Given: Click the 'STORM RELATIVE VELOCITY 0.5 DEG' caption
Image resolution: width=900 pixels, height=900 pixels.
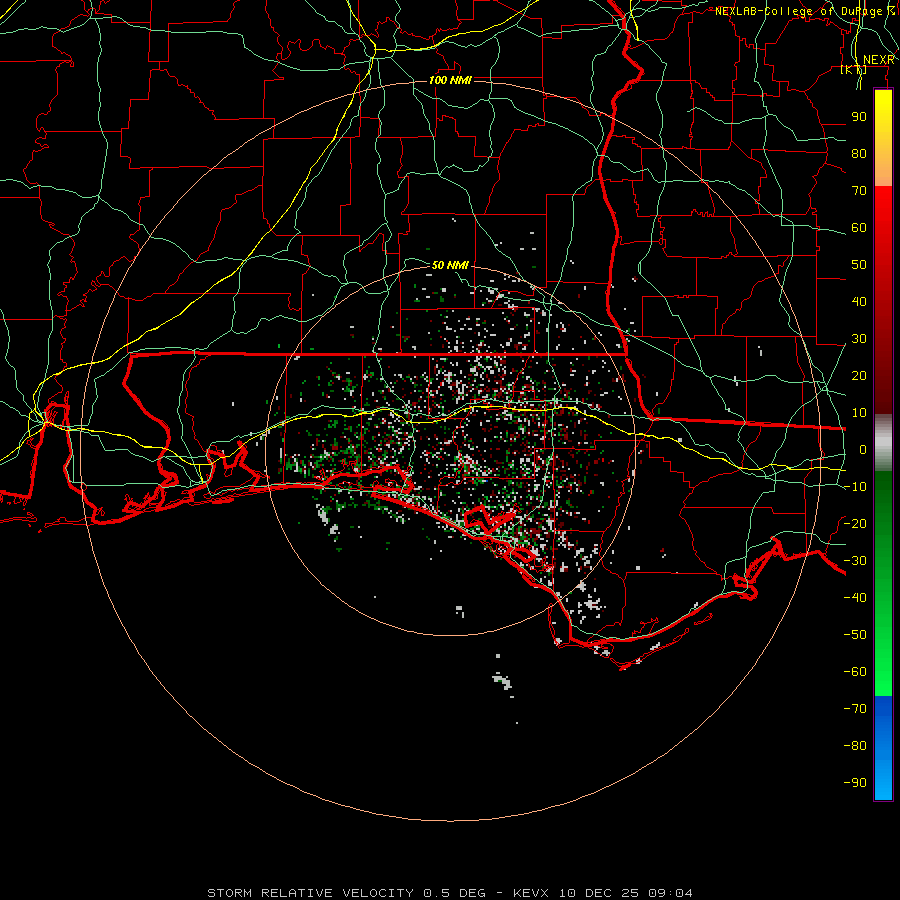Looking at the screenshot, I should (346, 893).
